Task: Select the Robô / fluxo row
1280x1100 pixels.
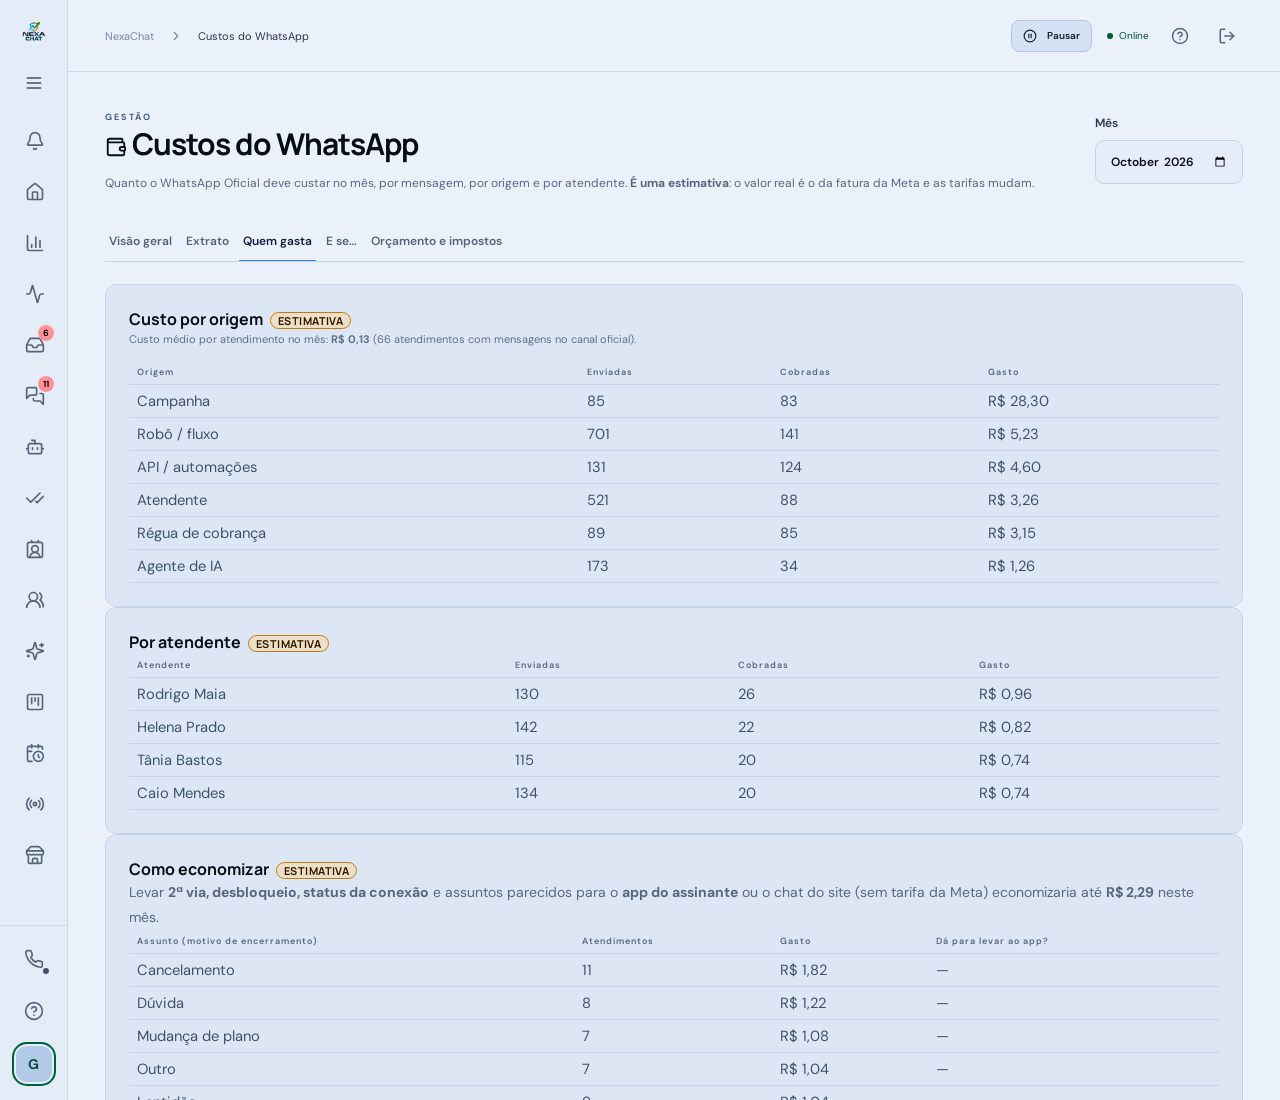Action: click(x=674, y=434)
